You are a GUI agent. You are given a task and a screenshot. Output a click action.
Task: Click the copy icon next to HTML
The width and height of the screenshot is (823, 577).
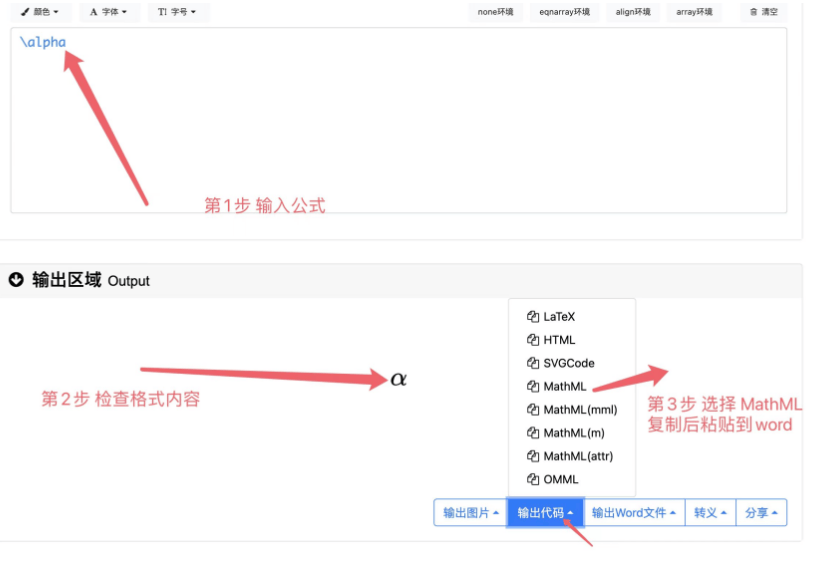pyautogui.click(x=533, y=340)
